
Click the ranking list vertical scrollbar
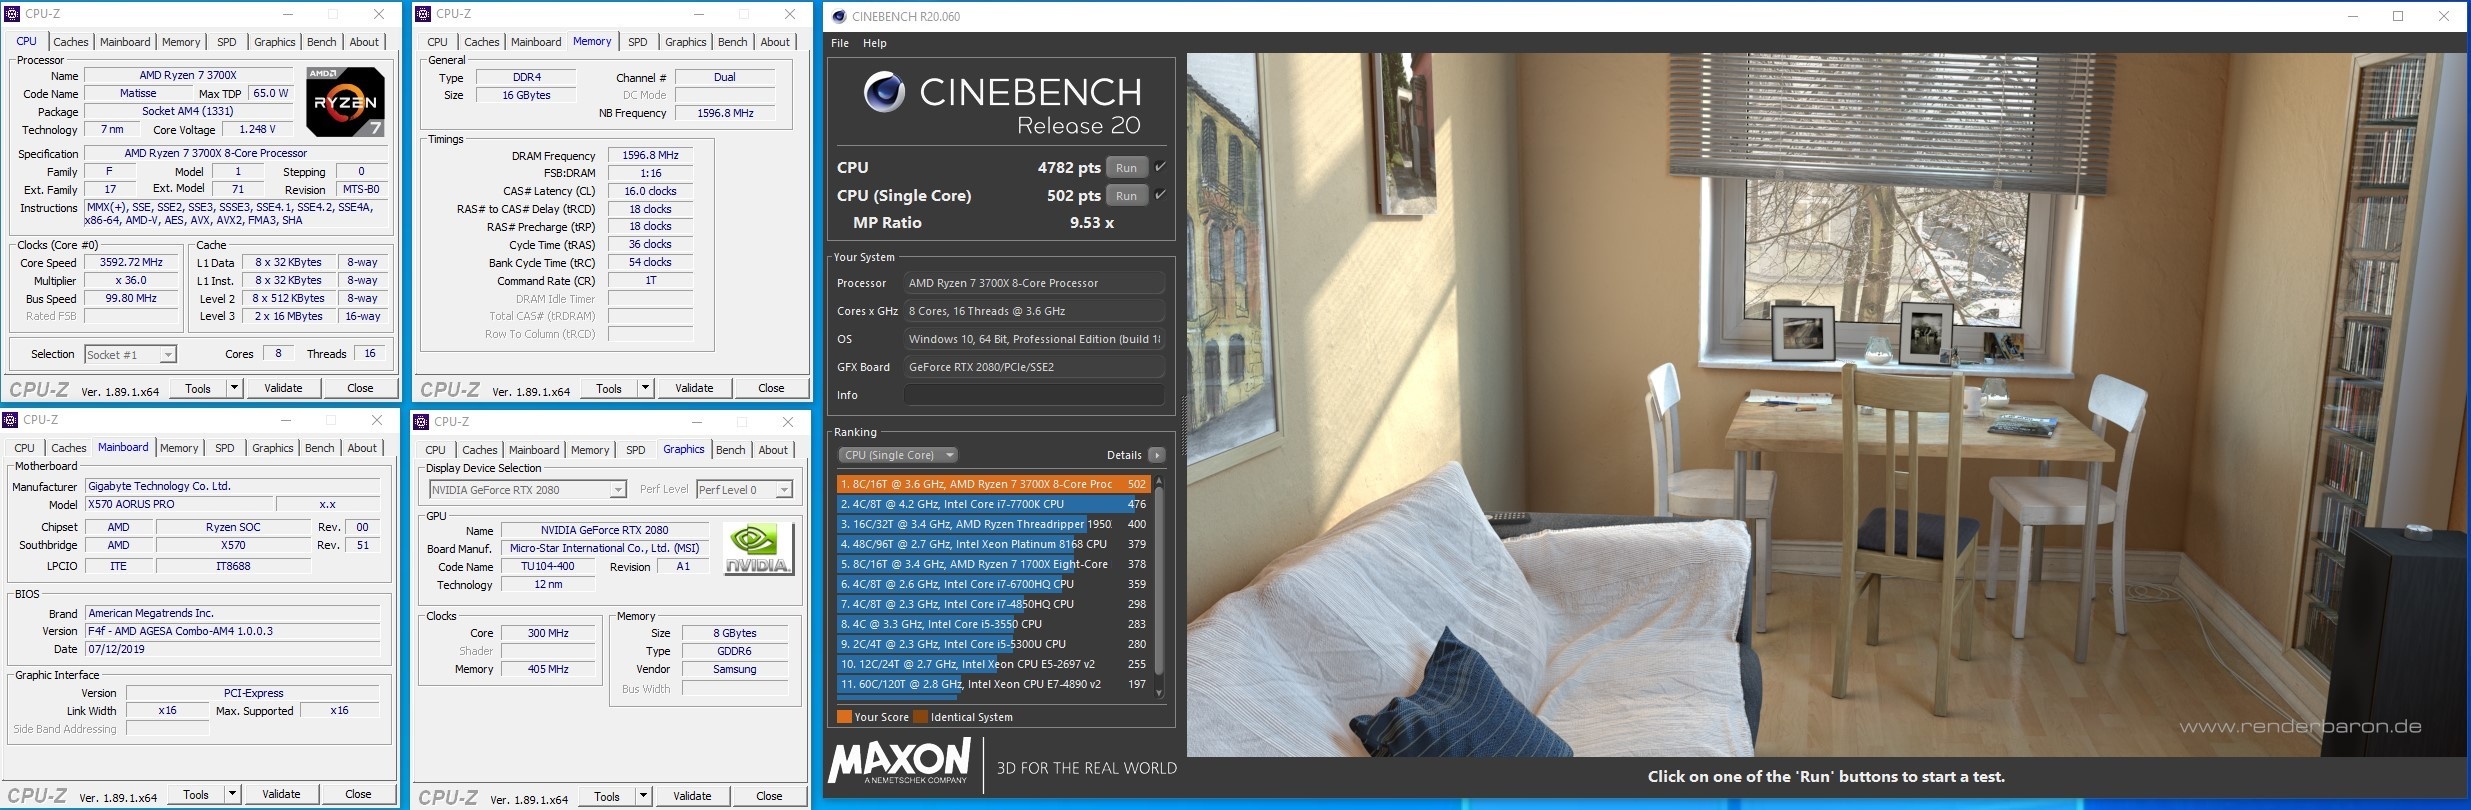coord(1159,586)
